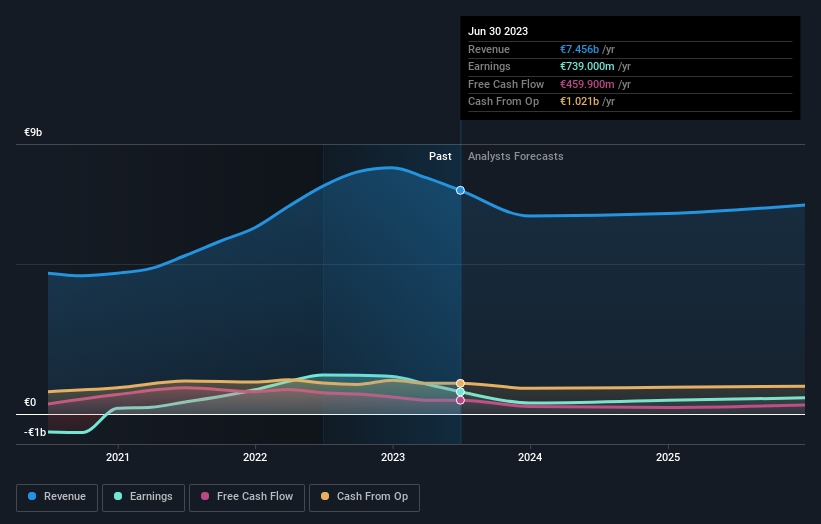Click the tooltip Cash From Op value €1.021b
821x524 pixels.
(x=579, y=102)
